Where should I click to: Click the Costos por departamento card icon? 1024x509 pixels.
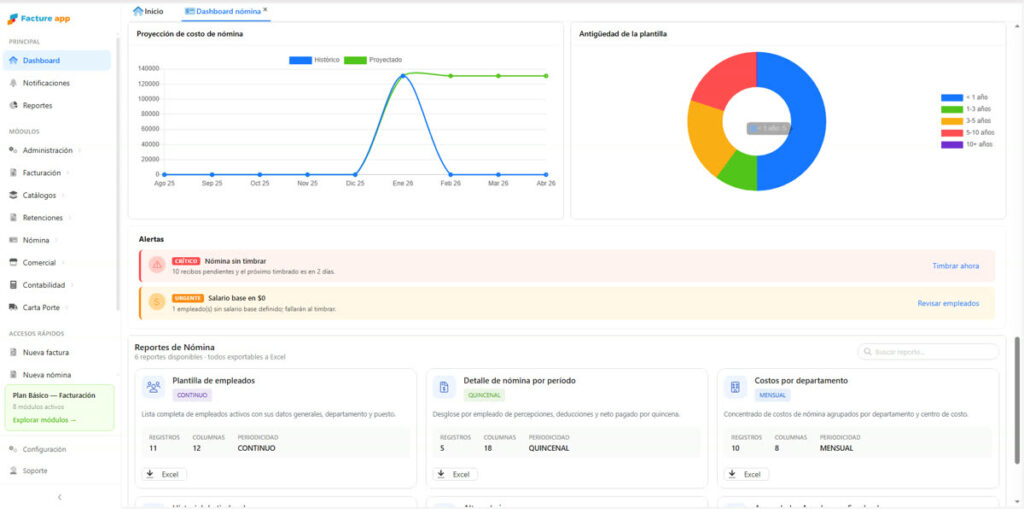point(735,387)
